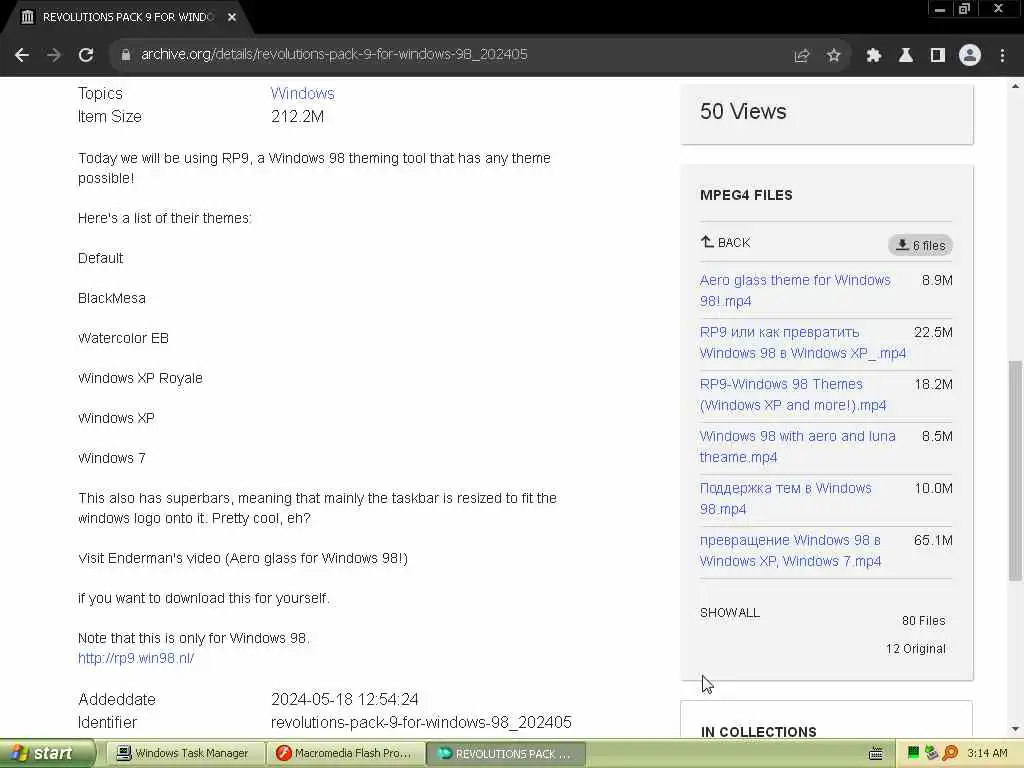Screen dimensions: 1024x768
Task: Click the IN COLLECTIONS heading
Action: 759,731
